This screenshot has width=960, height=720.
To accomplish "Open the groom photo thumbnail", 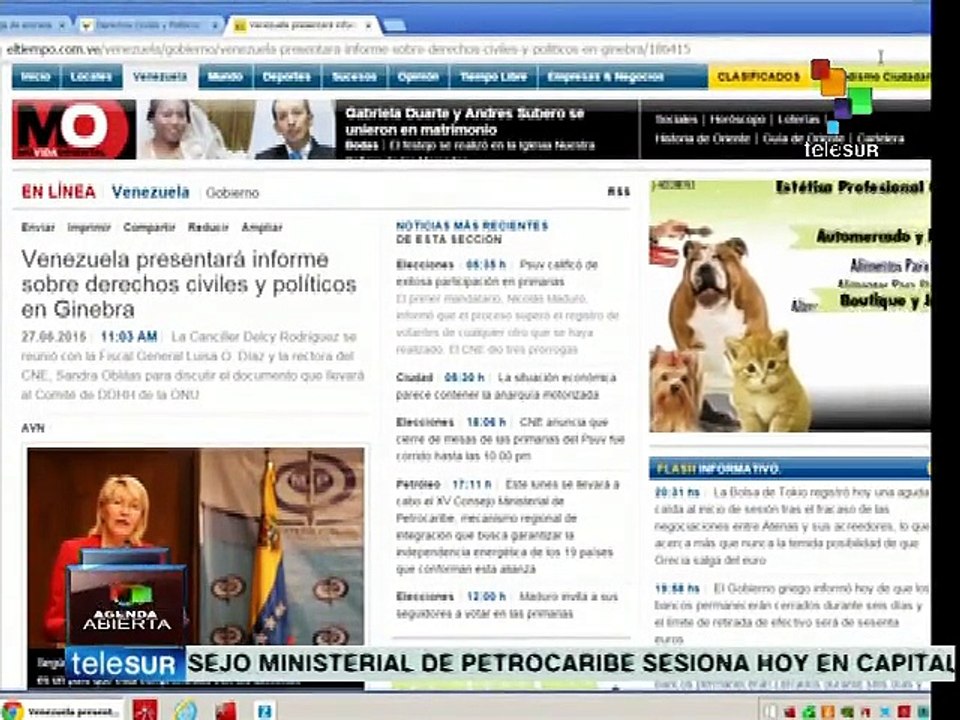I will (294, 129).
